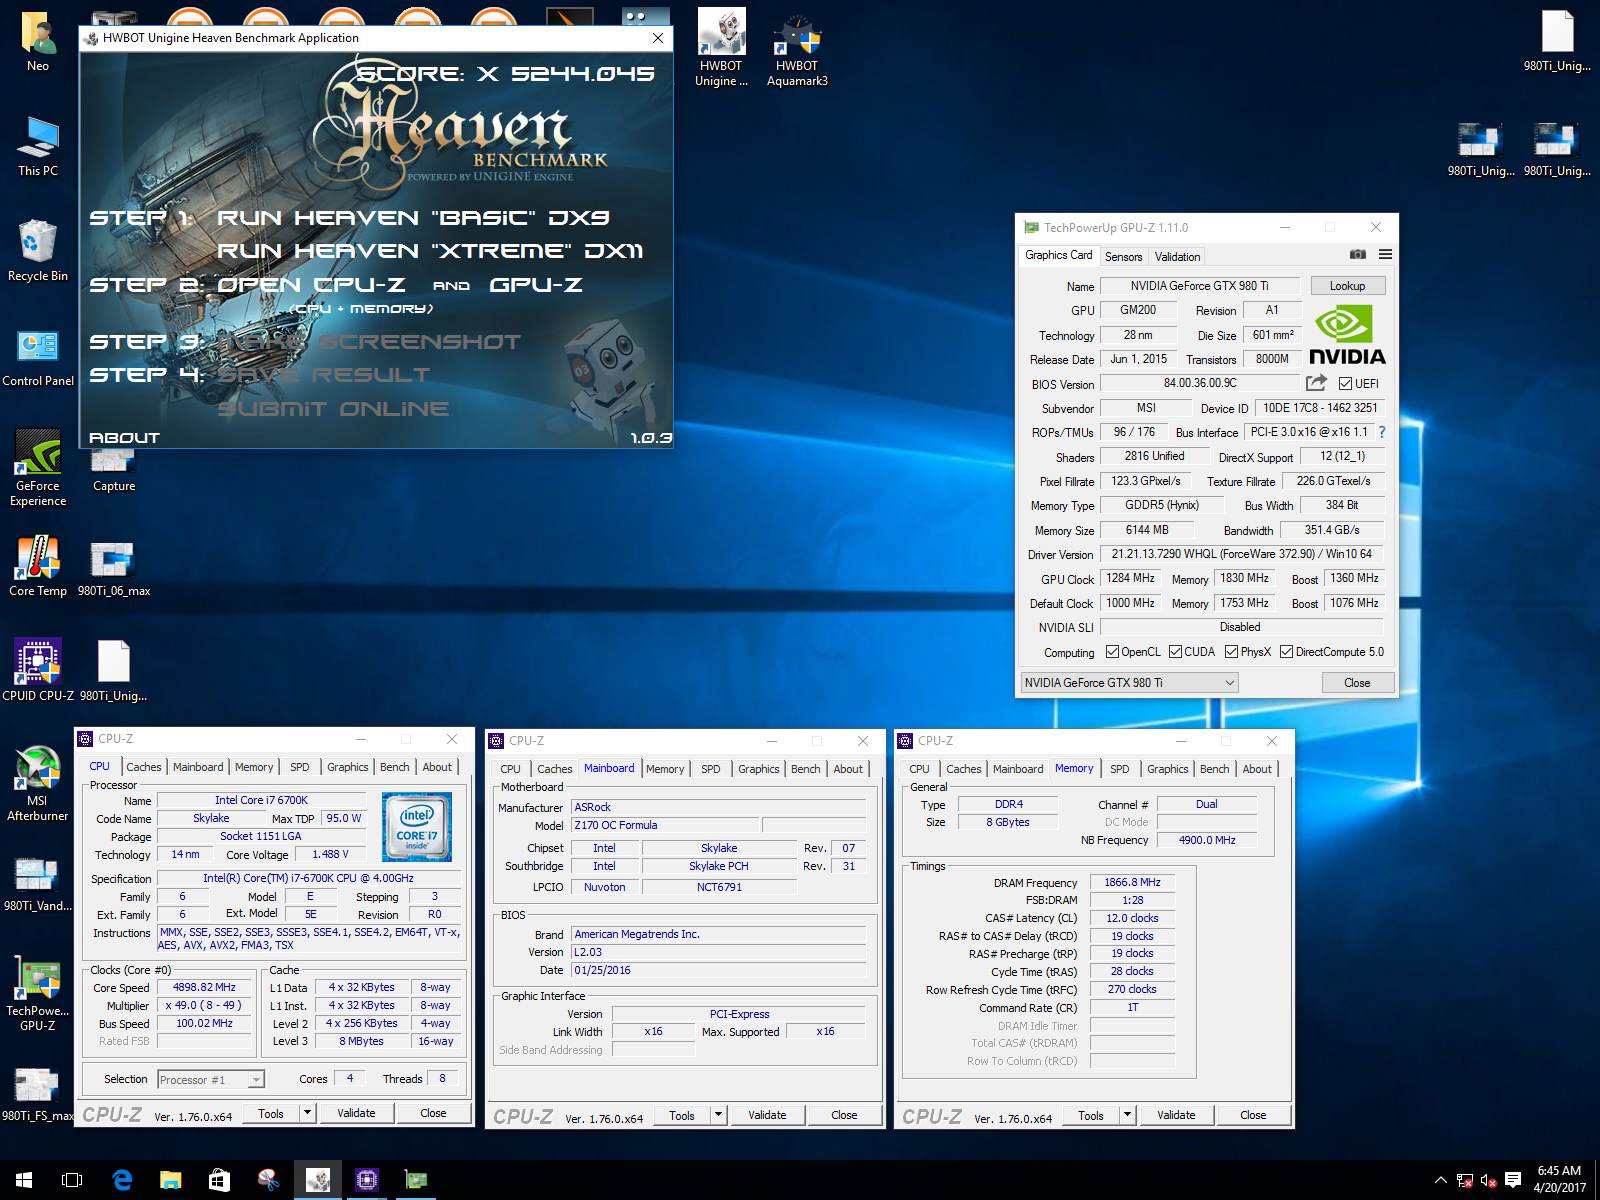Click the Close button in GPU-Z
The width and height of the screenshot is (1600, 1200).
click(x=1357, y=682)
